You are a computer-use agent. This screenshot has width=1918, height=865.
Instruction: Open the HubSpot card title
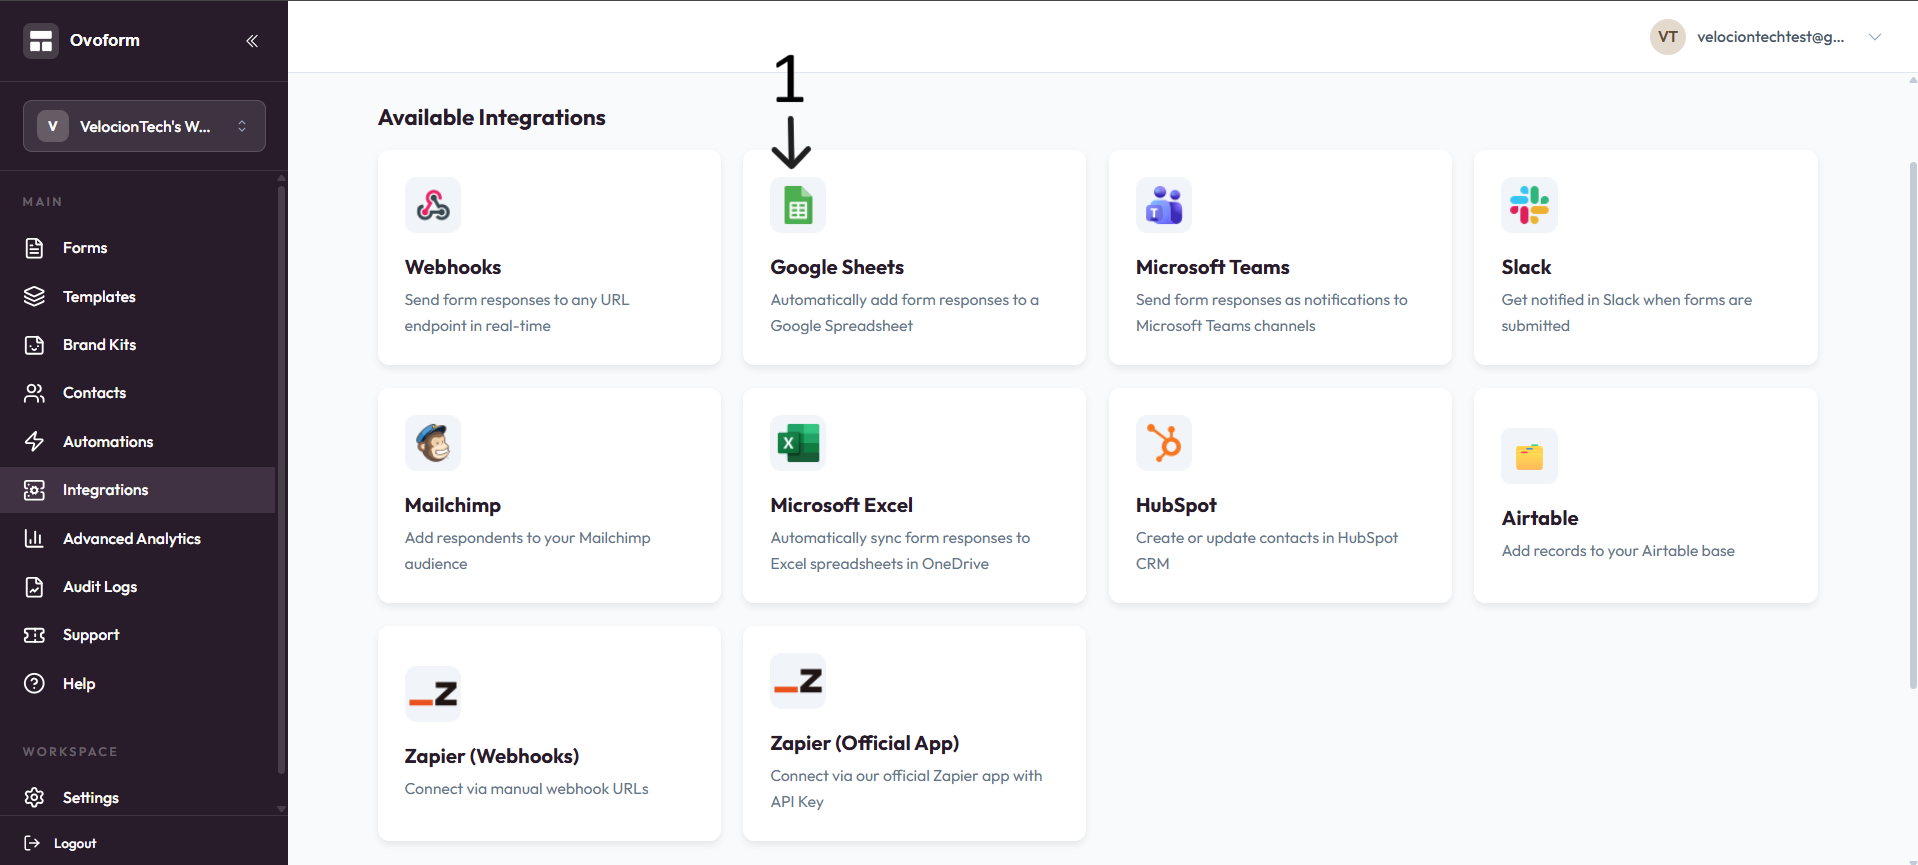pyautogui.click(x=1176, y=505)
